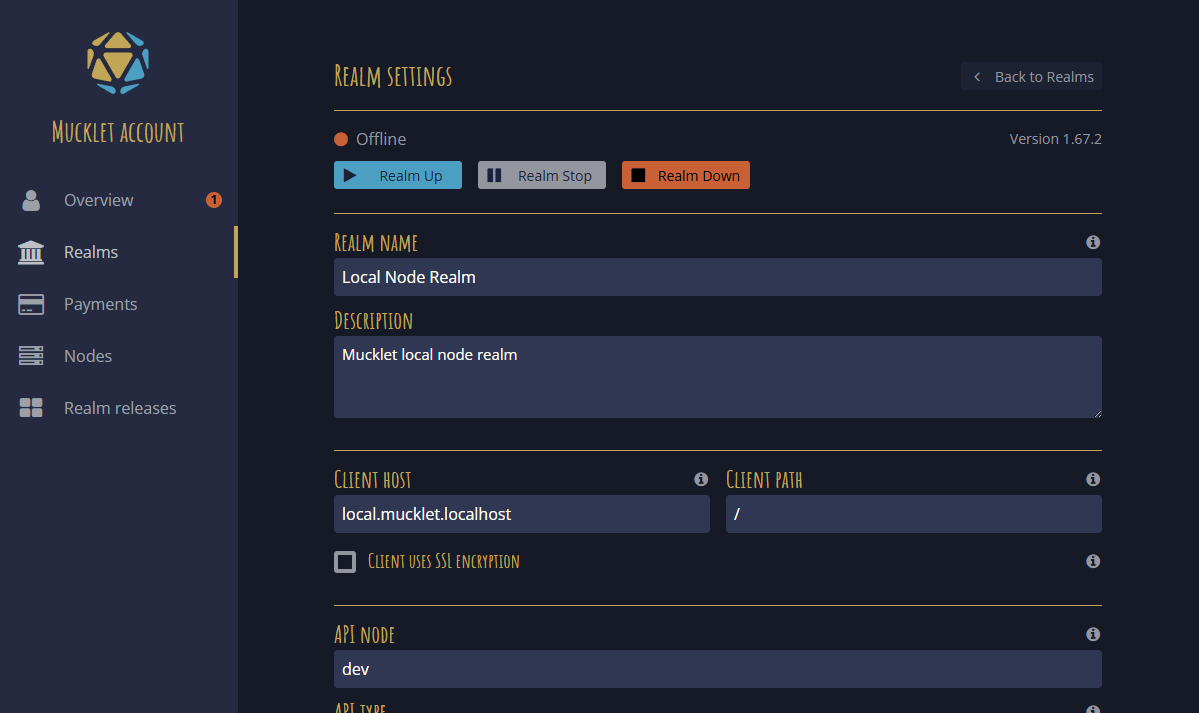The width and height of the screenshot is (1199, 713).
Task: Enable Client uses SSL encryption checkbox
Action: (345, 561)
